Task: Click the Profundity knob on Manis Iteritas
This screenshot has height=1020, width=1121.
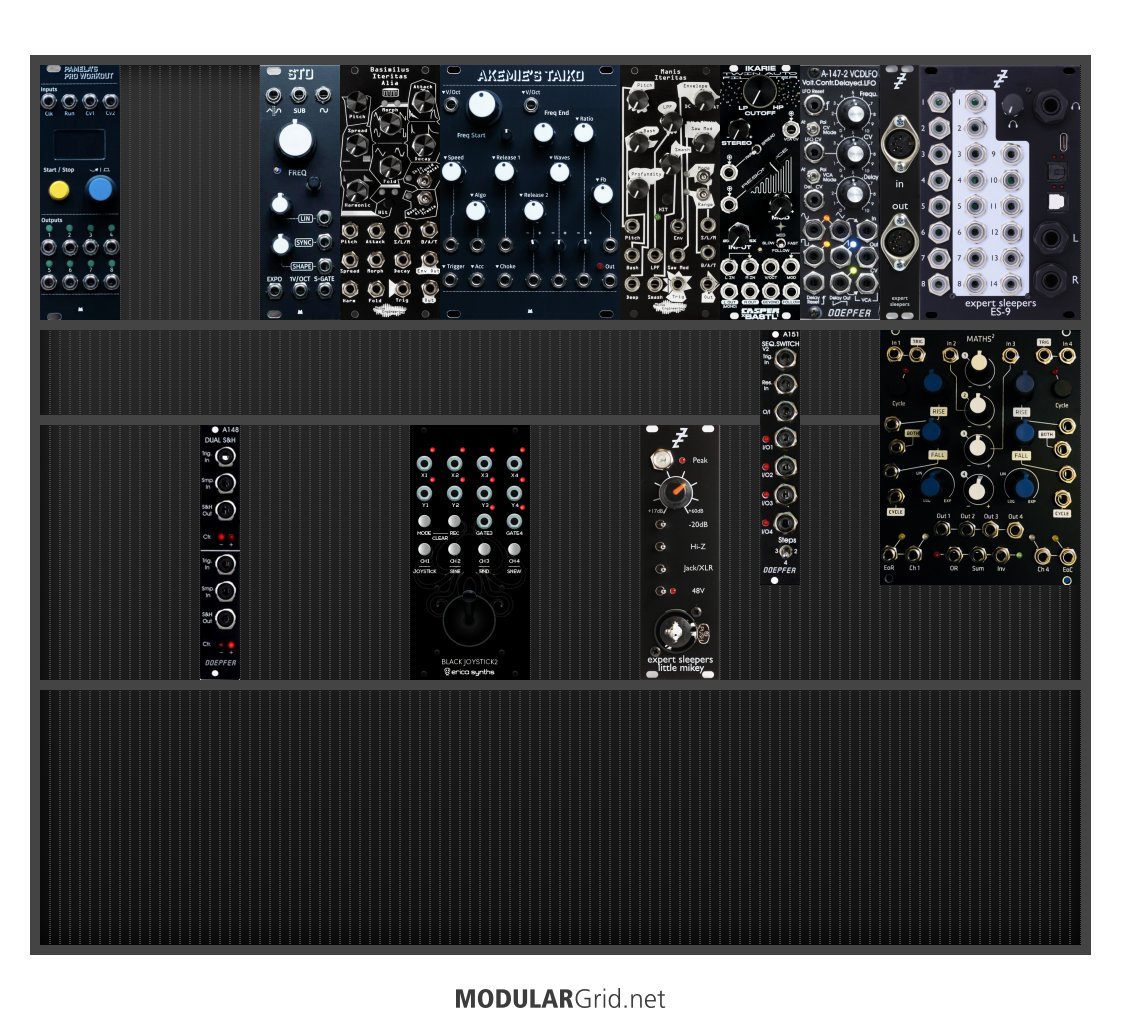Action: [x=638, y=188]
